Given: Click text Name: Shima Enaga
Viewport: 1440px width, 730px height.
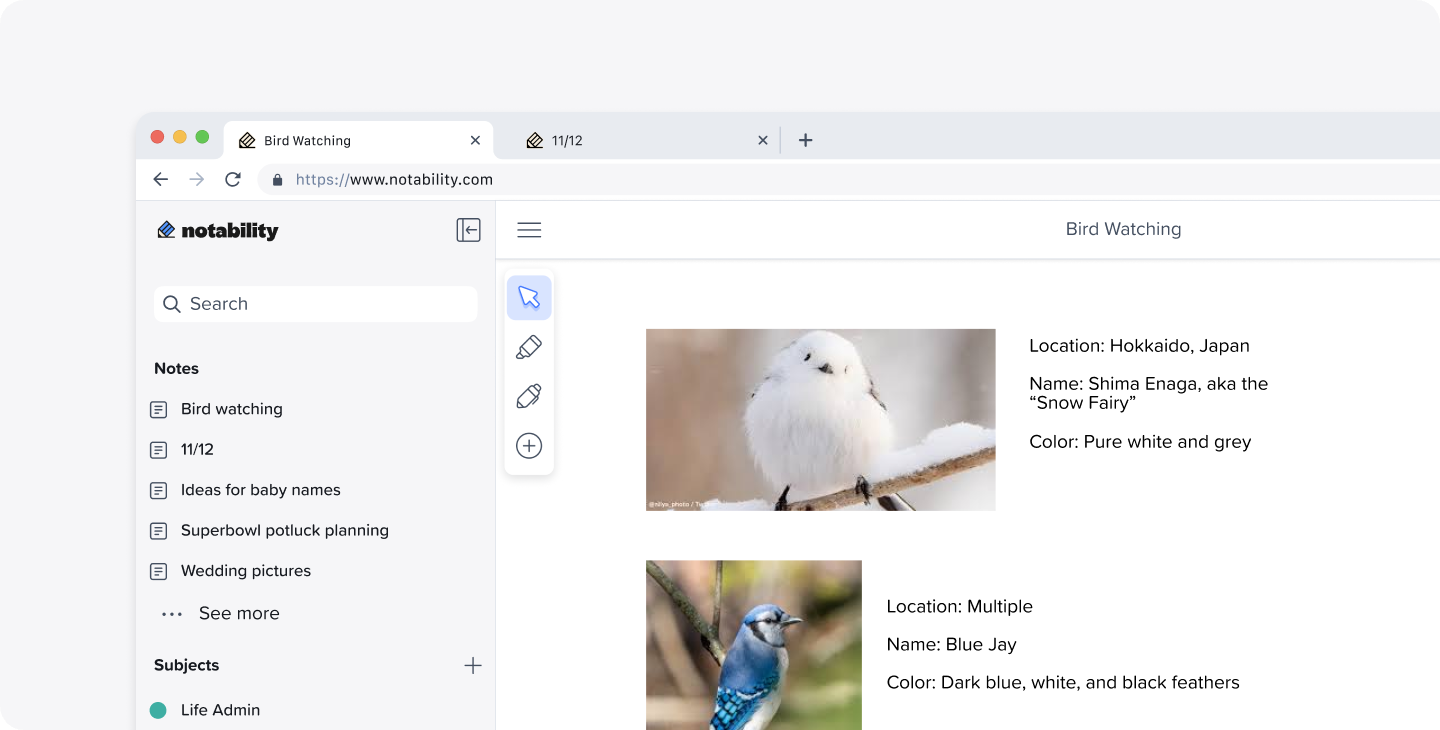Looking at the screenshot, I should click(1148, 393).
